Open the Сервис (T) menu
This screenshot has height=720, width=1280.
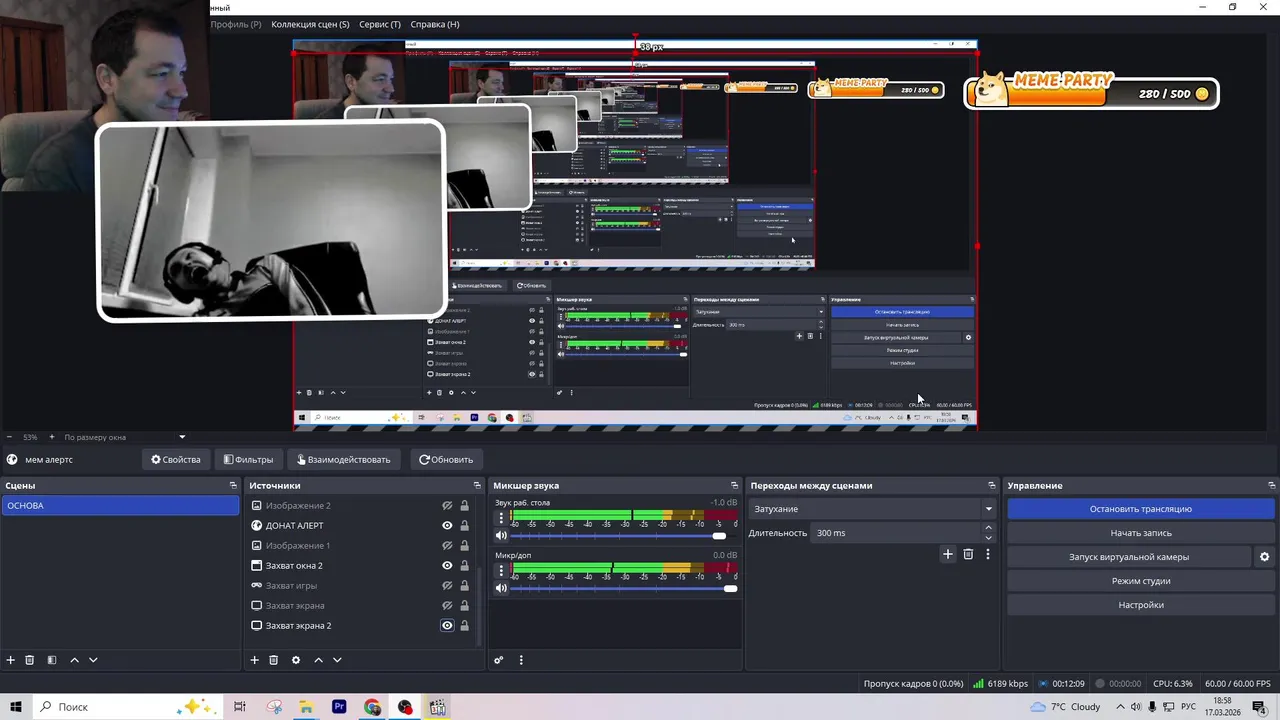tap(379, 24)
